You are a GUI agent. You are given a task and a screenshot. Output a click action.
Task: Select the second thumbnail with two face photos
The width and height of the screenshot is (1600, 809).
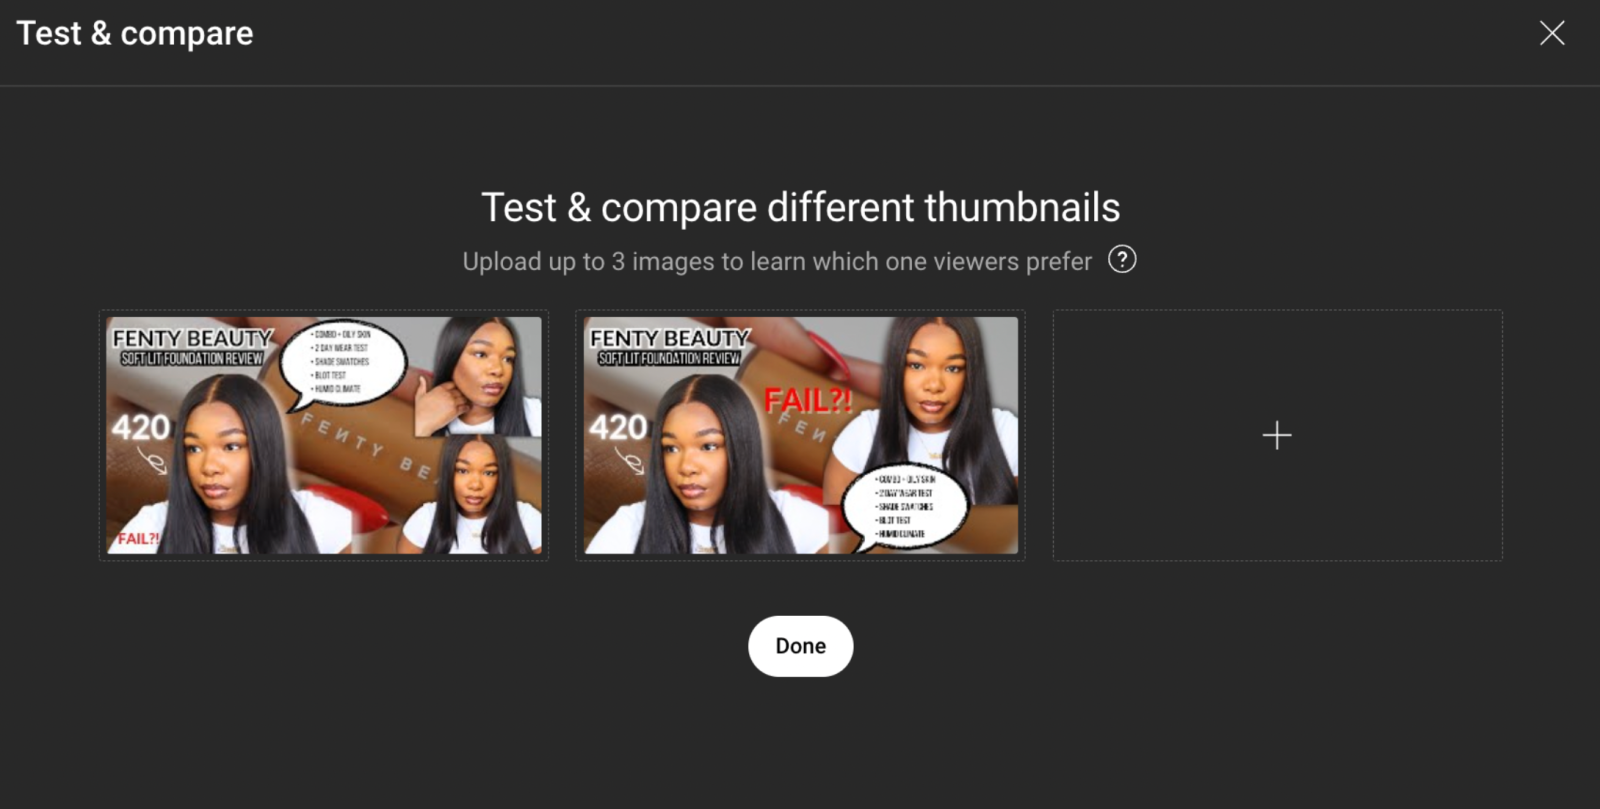801,435
